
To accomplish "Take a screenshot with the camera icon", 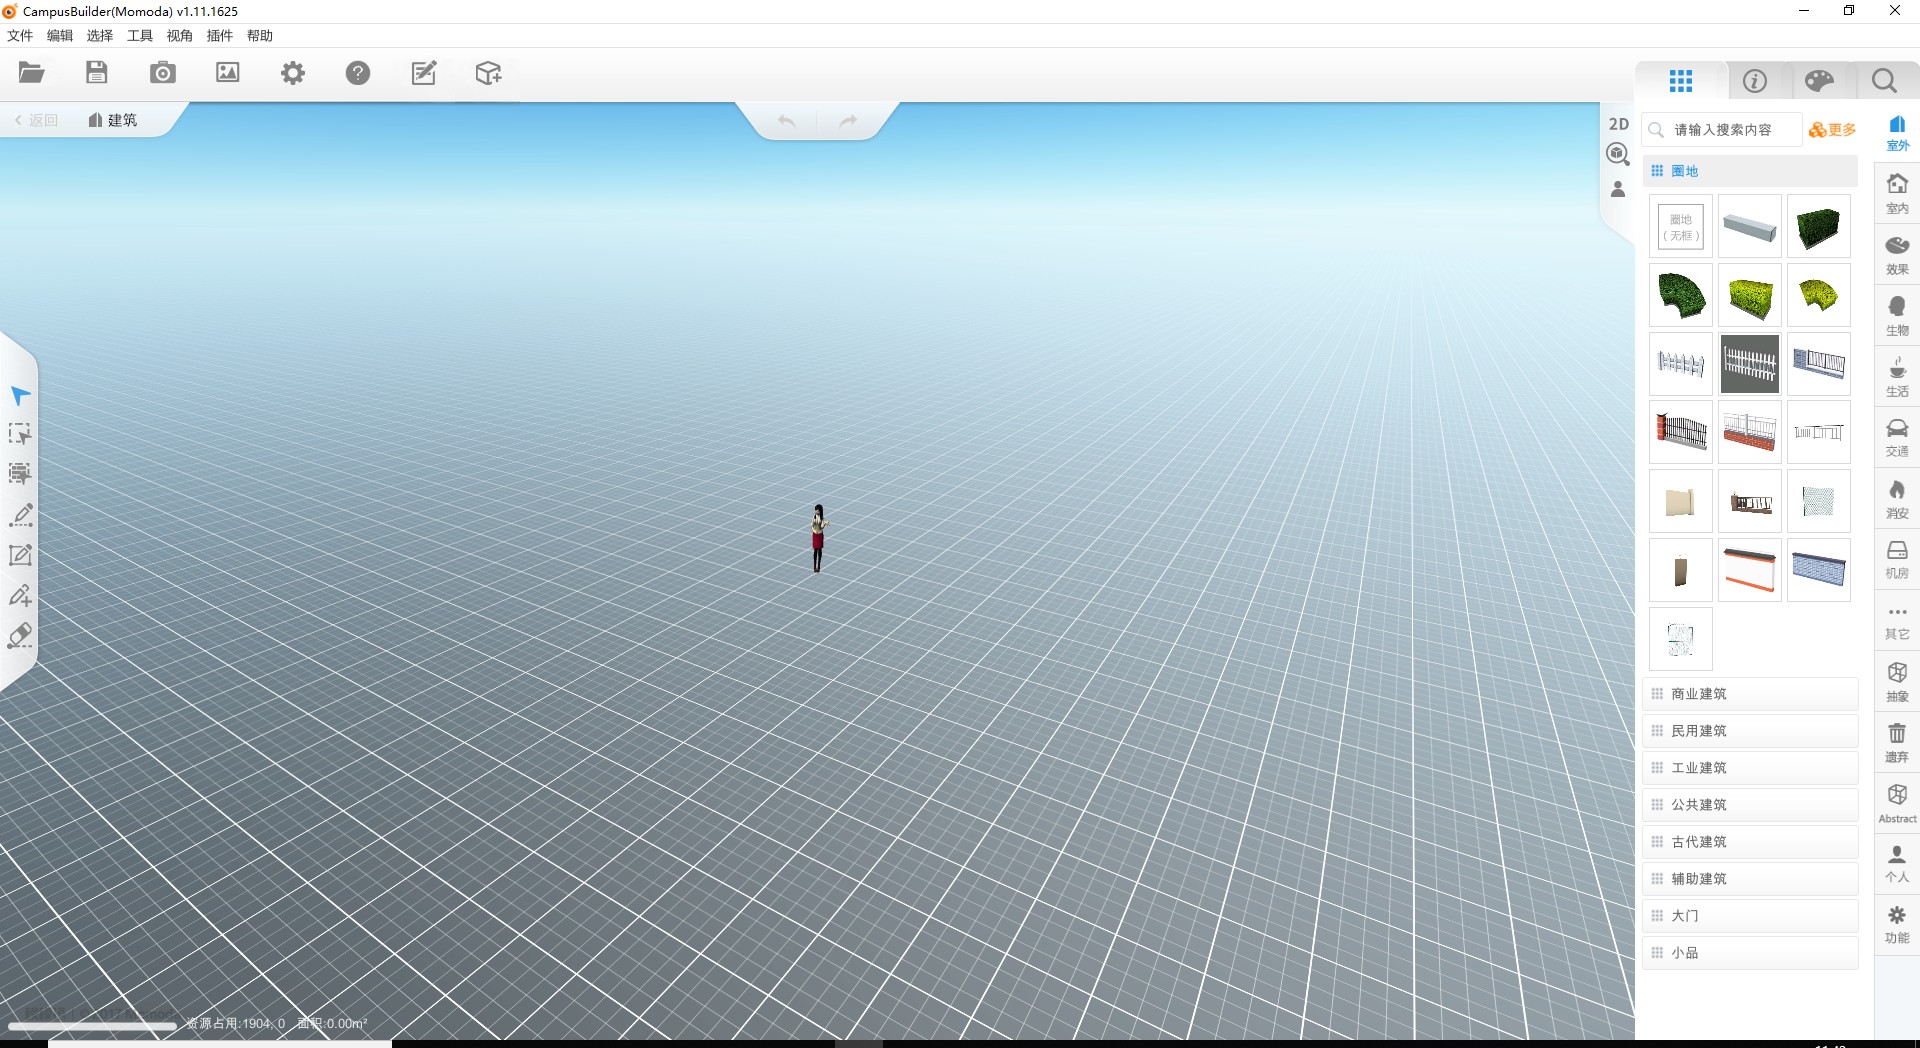I will 162,73.
